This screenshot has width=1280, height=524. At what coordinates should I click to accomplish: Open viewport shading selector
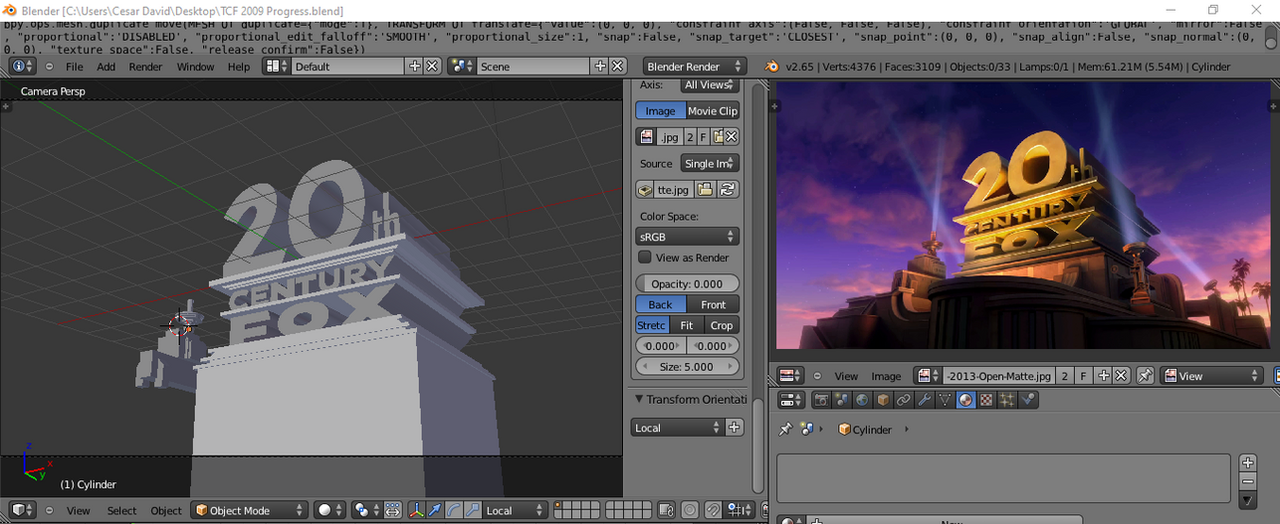click(x=330, y=510)
